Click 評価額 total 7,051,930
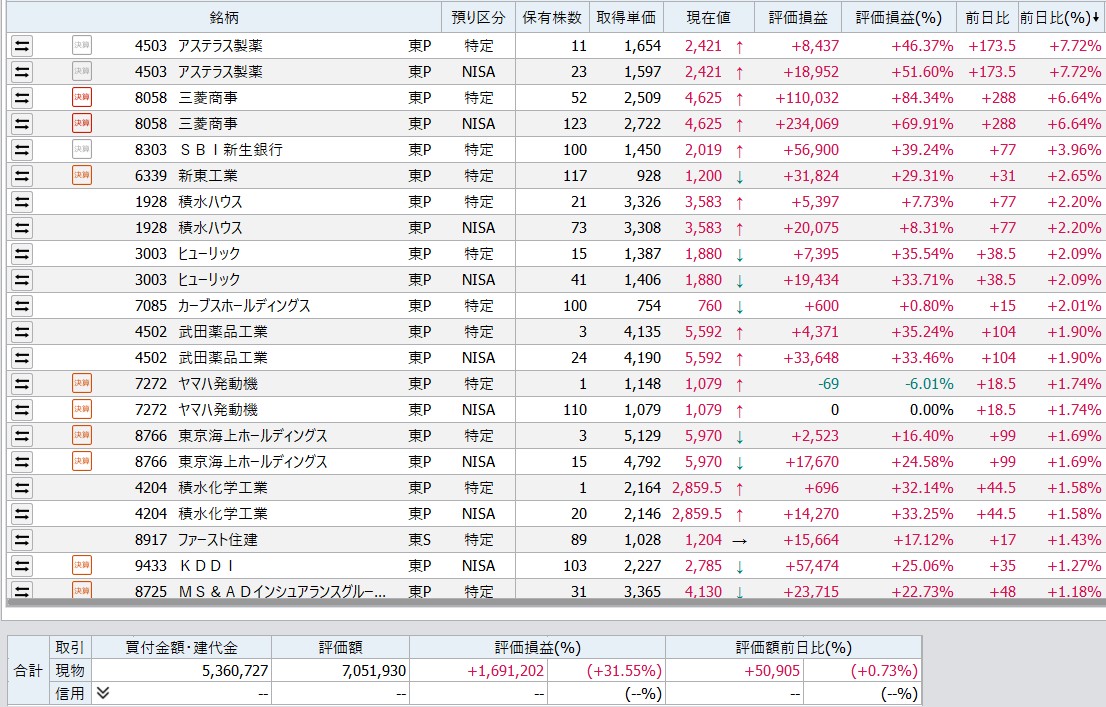This screenshot has width=1106, height=707. tap(373, 670)
